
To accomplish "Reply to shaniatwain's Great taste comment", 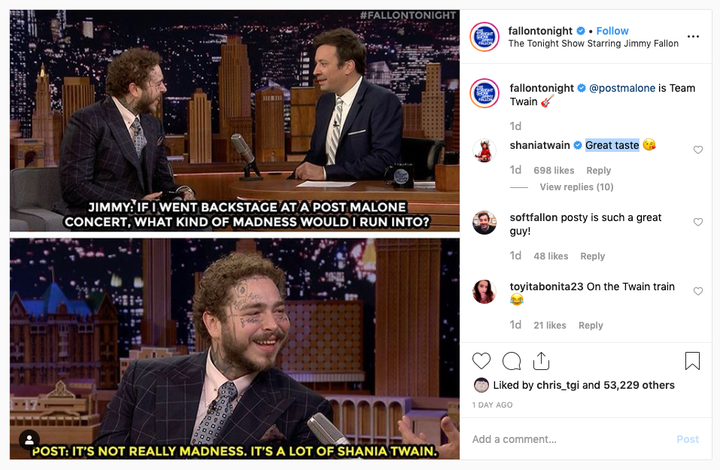I will coord(598,170).
